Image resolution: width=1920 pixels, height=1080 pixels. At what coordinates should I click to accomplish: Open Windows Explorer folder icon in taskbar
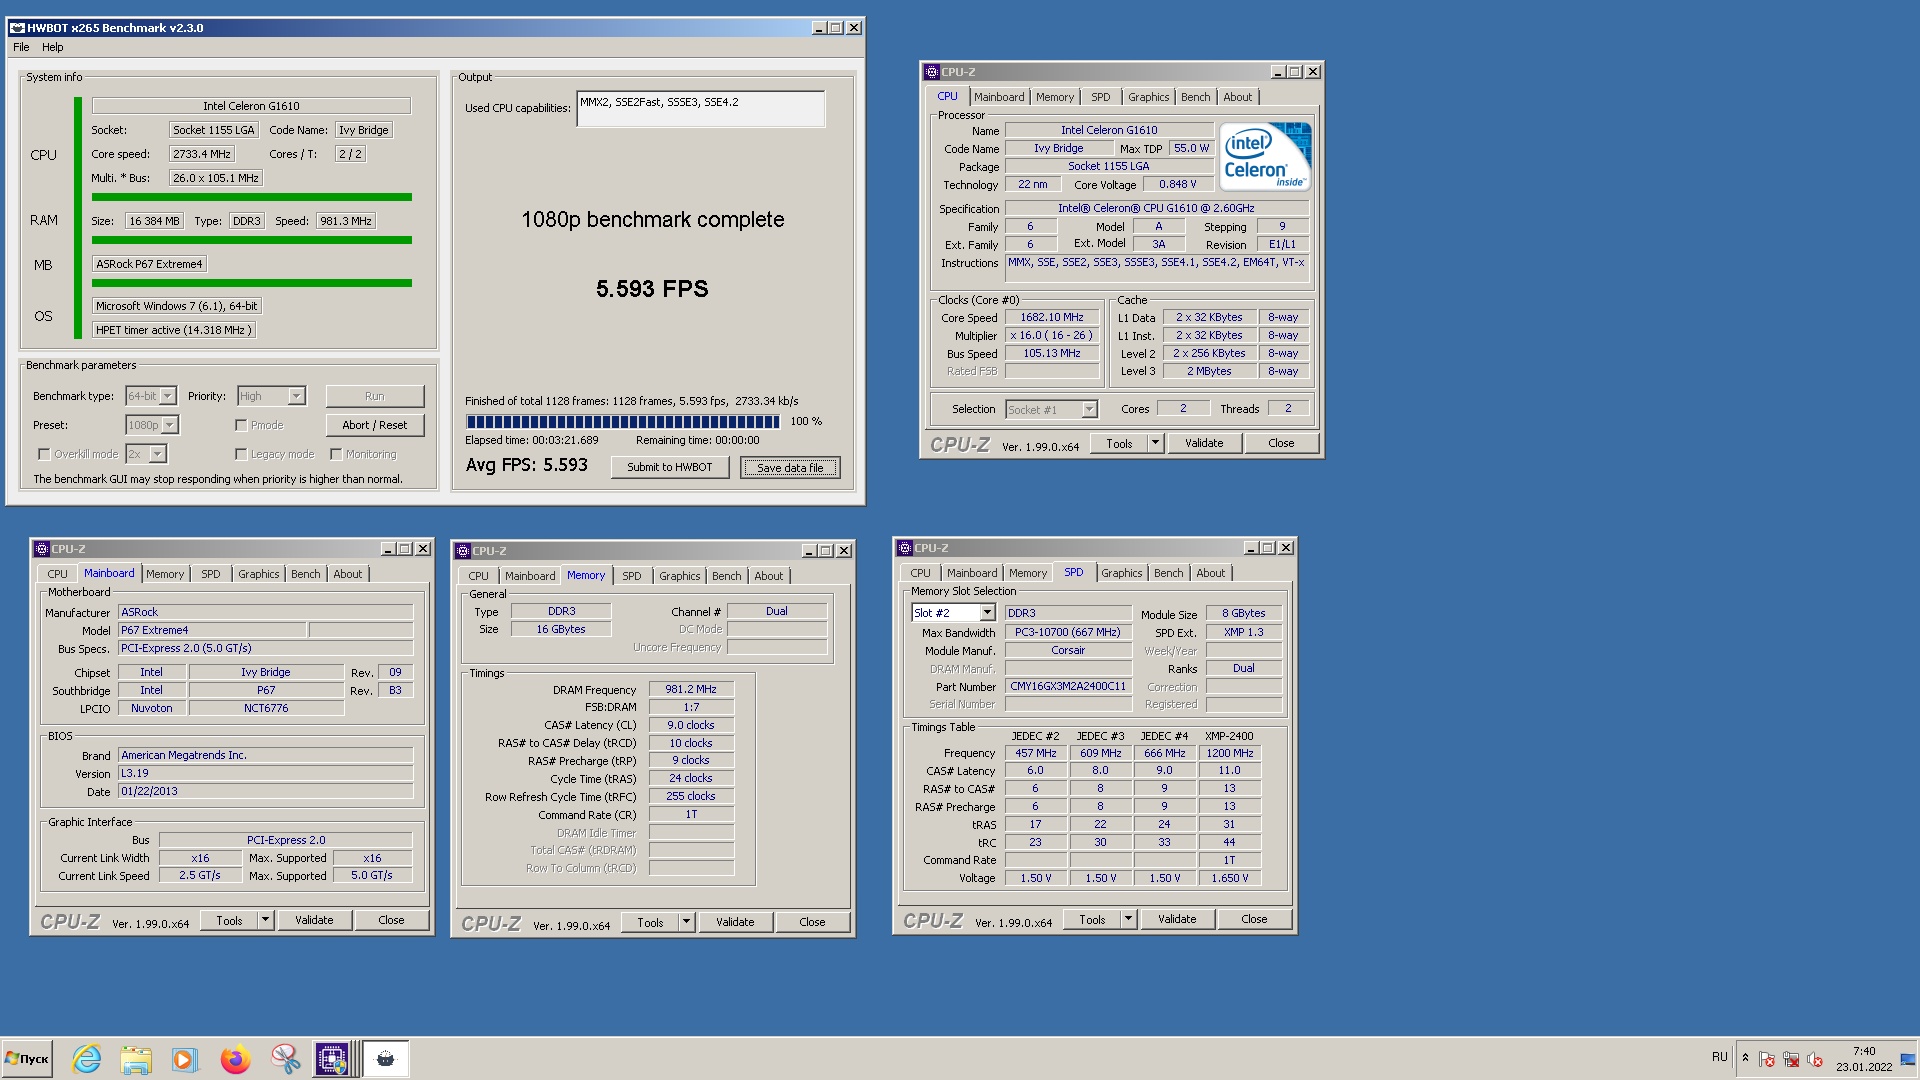click(136, 1058)
